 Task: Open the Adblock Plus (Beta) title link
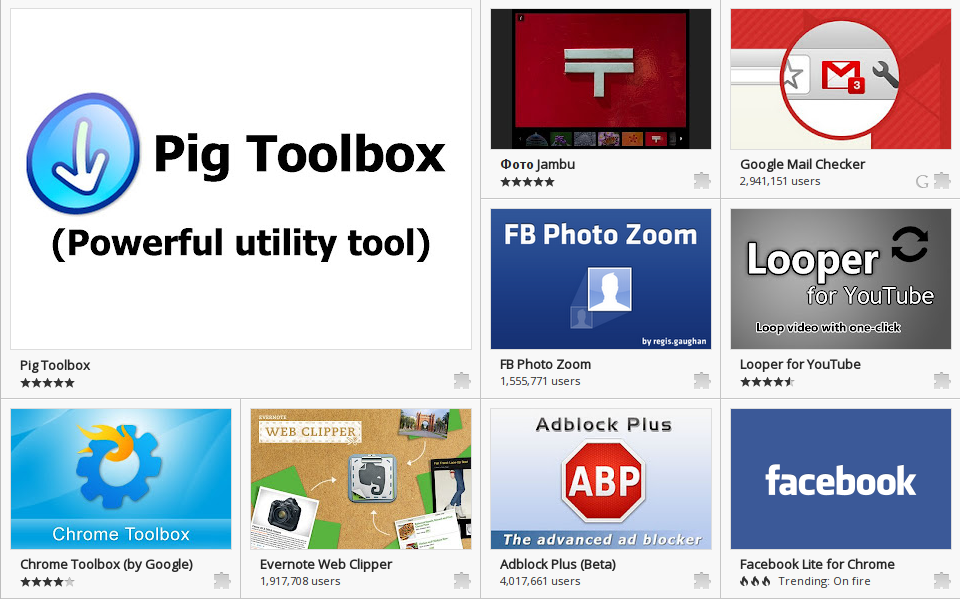point(557,564)
